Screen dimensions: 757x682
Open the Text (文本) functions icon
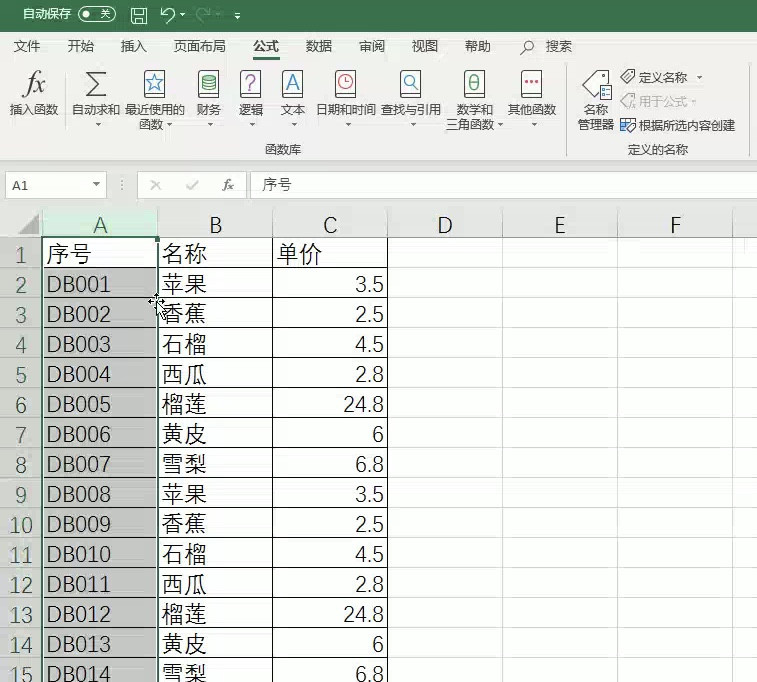(292, 85)
